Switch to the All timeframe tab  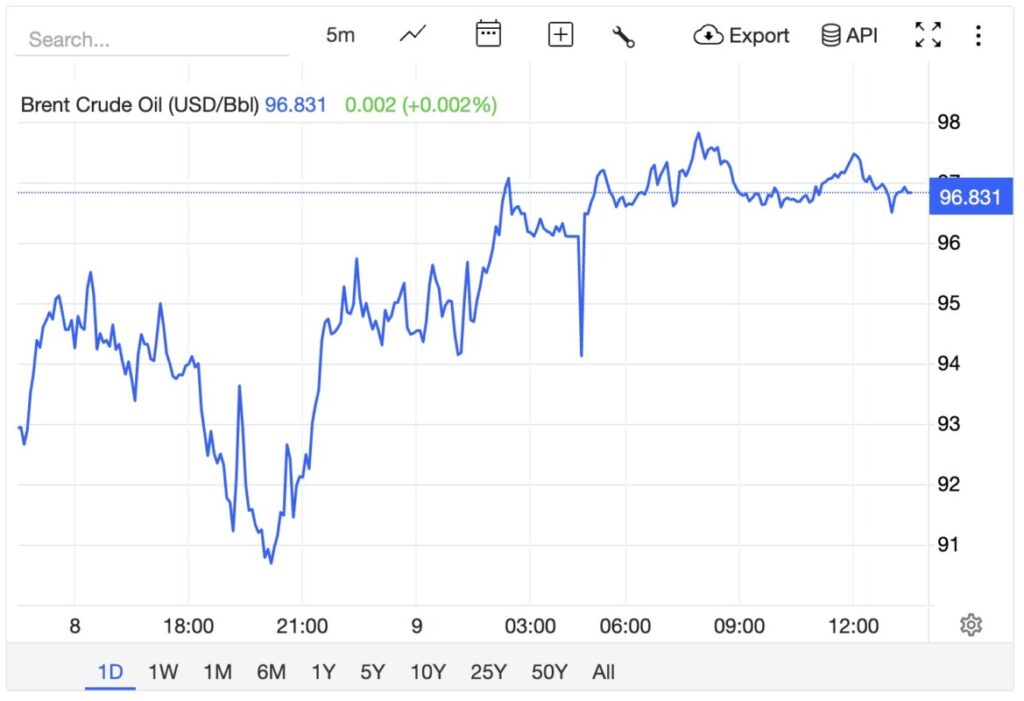[x=603, y=672]
